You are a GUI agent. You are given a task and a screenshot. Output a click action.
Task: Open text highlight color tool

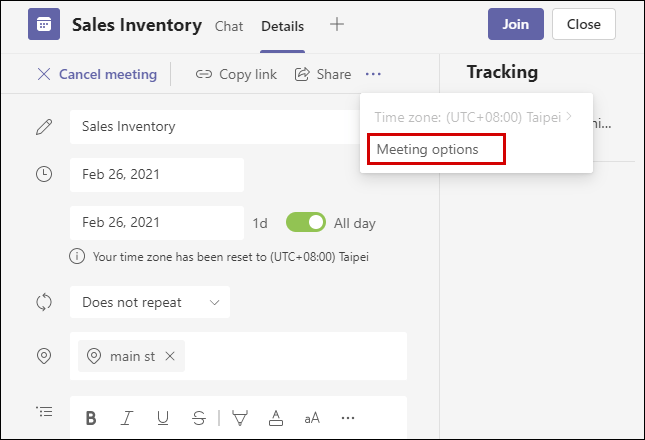(240, 418)
